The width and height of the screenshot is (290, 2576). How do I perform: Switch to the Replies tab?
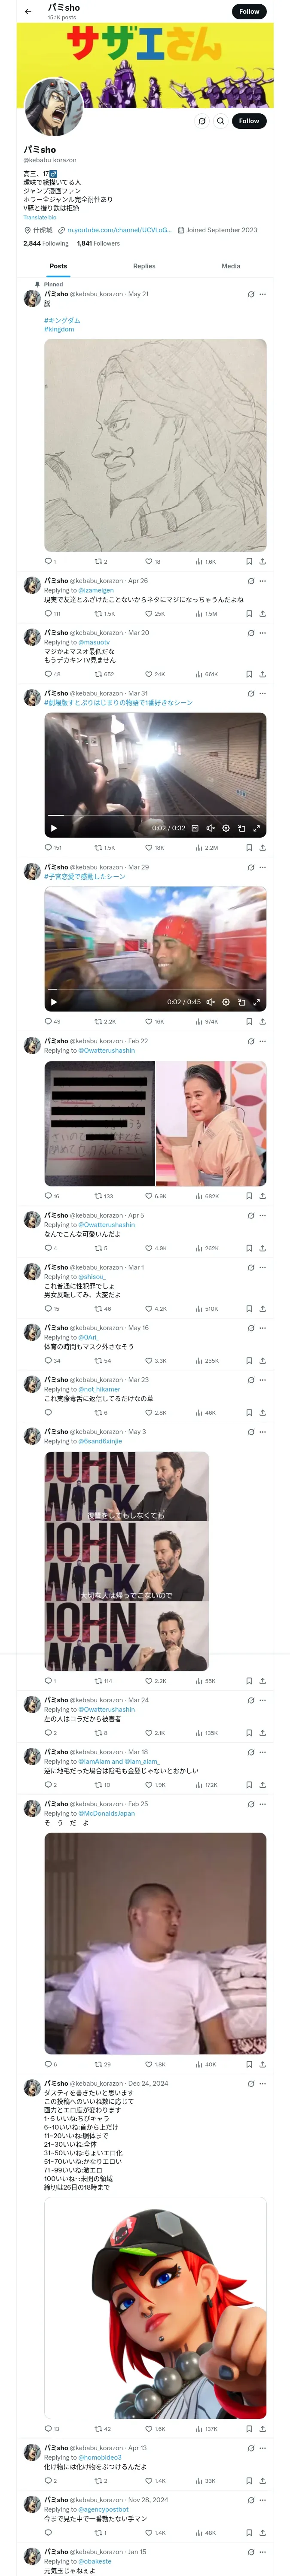[x=144, y=266]
